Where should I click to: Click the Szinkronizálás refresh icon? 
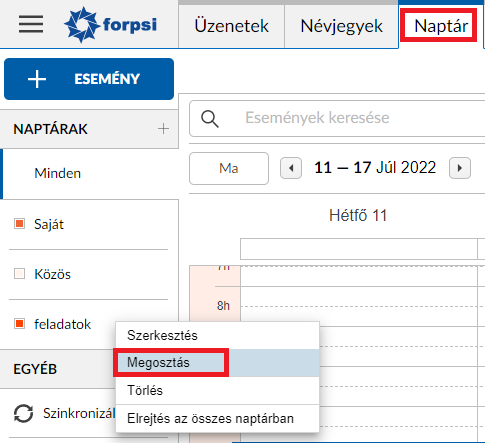tap(23, 413)
